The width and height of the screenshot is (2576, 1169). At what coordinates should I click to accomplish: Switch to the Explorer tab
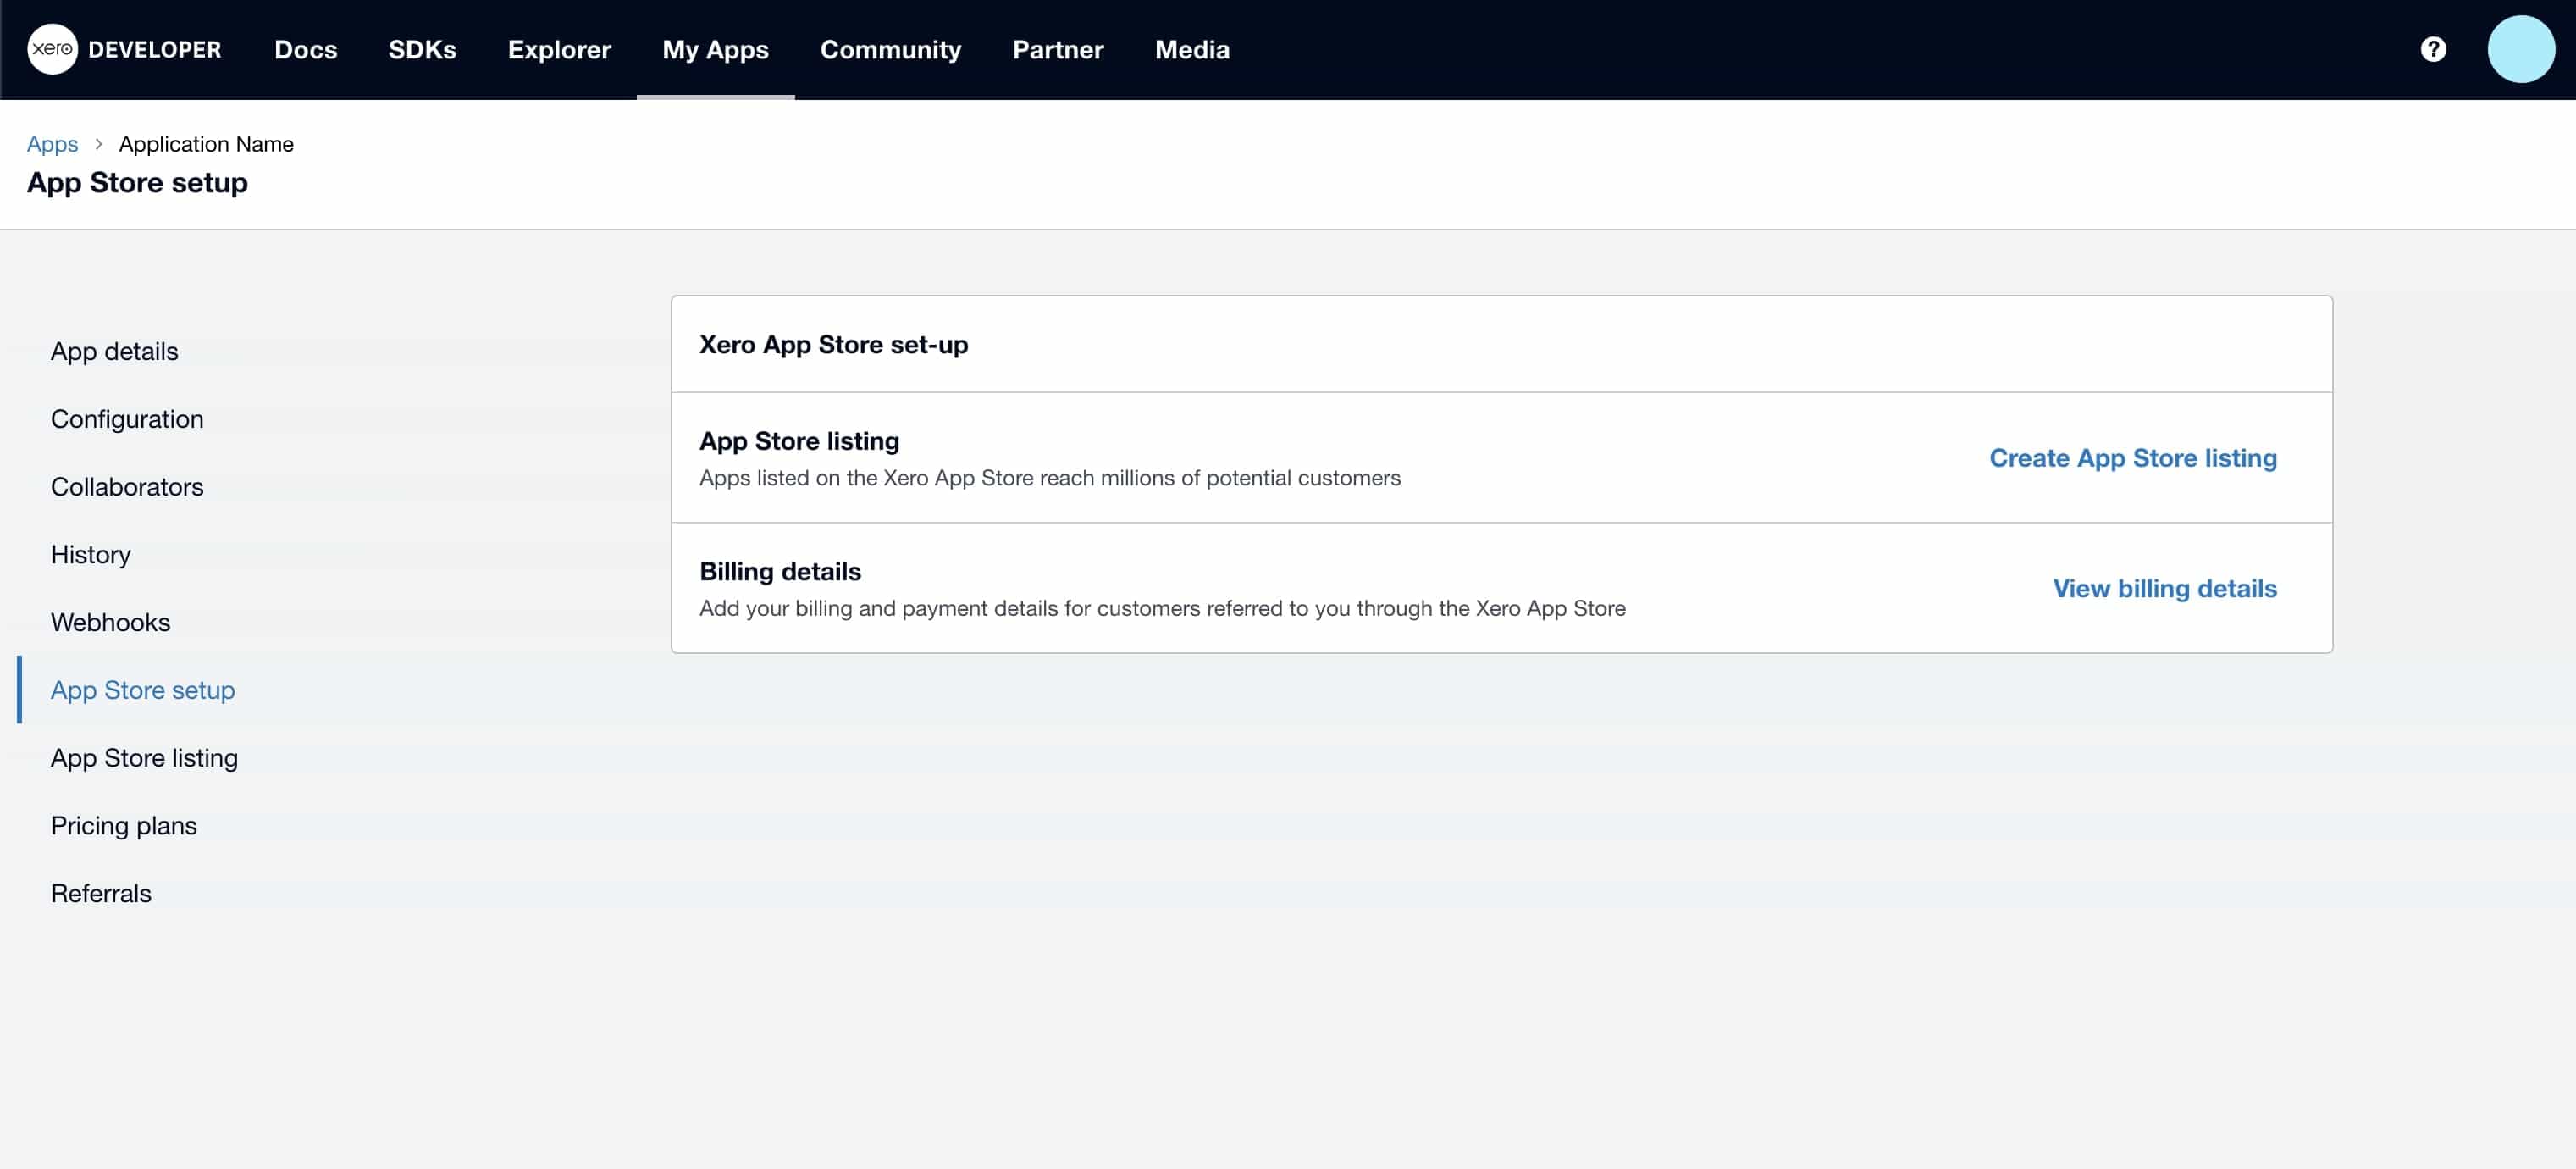pyautogui.click(x=559, y=49)
